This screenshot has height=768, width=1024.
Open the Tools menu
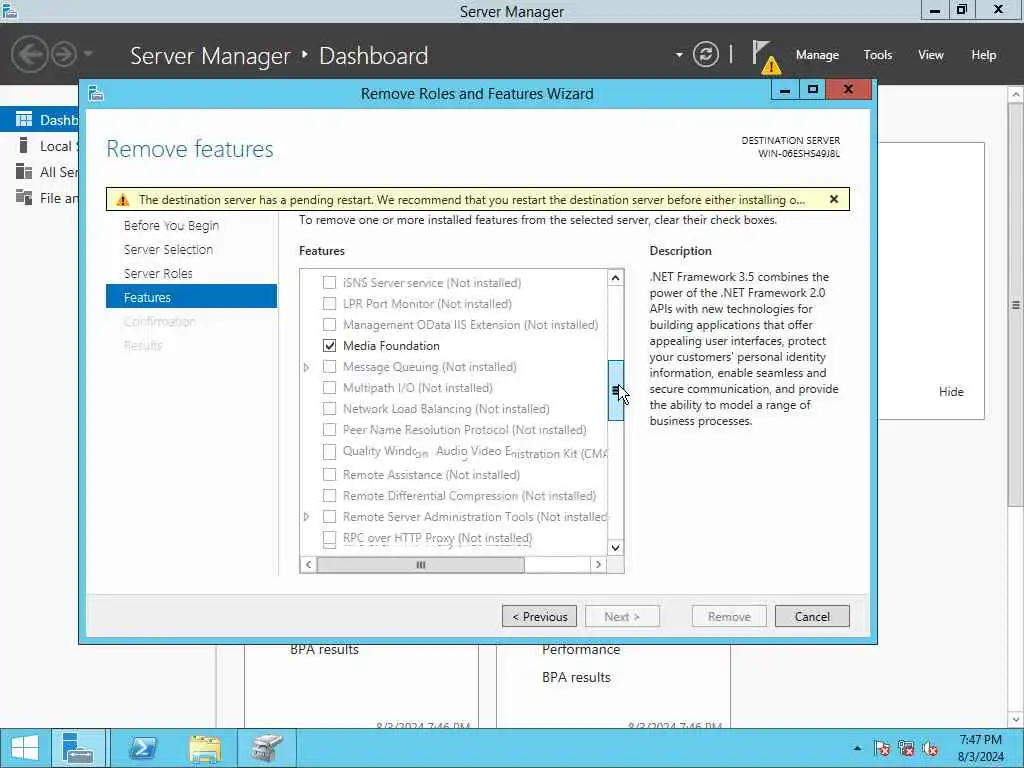click(x=878, y=55)
